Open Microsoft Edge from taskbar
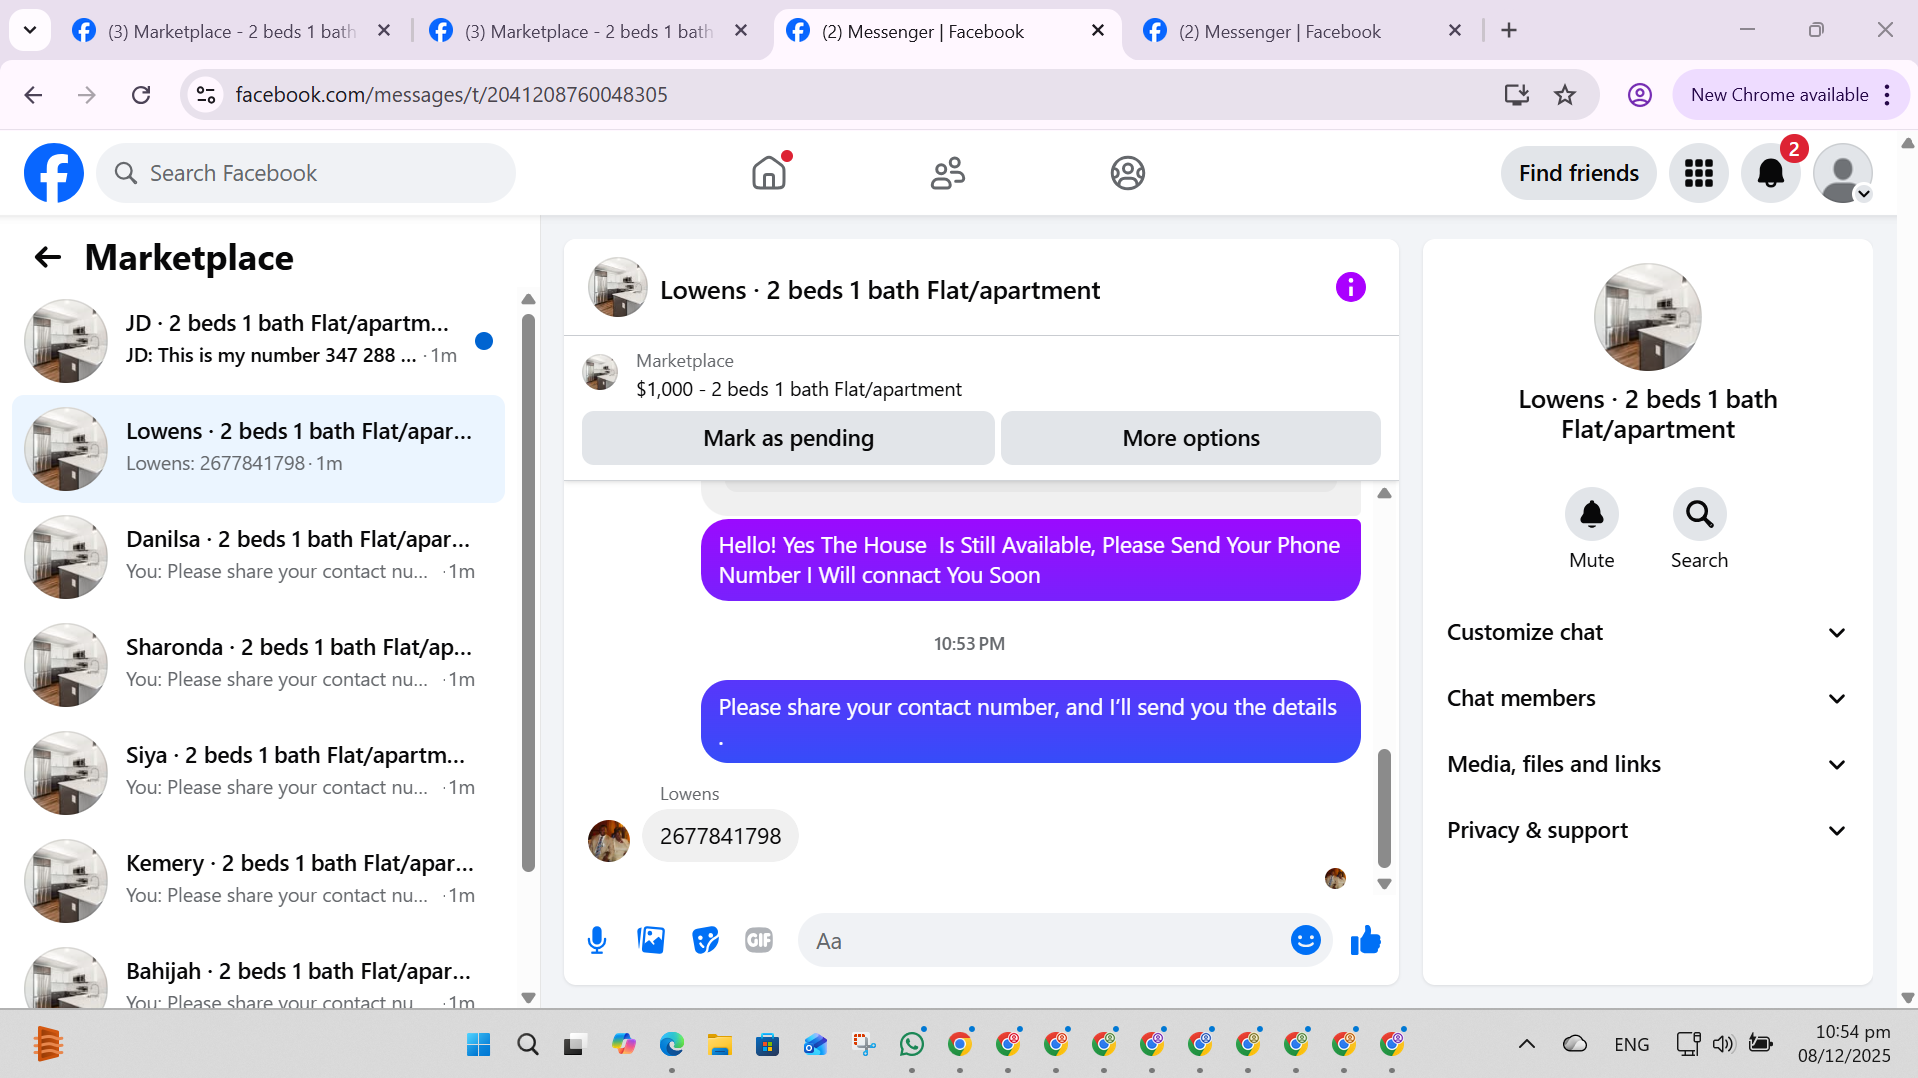Screen dimensions: 1918x1078 click(672, 1044)
